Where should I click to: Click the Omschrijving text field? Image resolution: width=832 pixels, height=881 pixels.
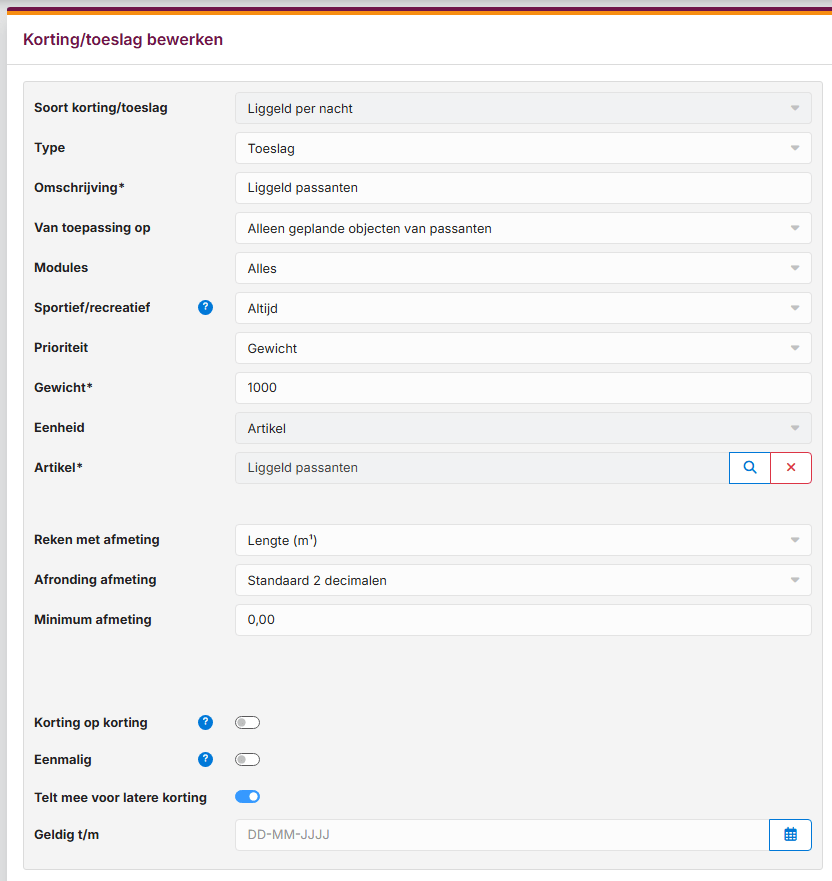tap(522, 188)
